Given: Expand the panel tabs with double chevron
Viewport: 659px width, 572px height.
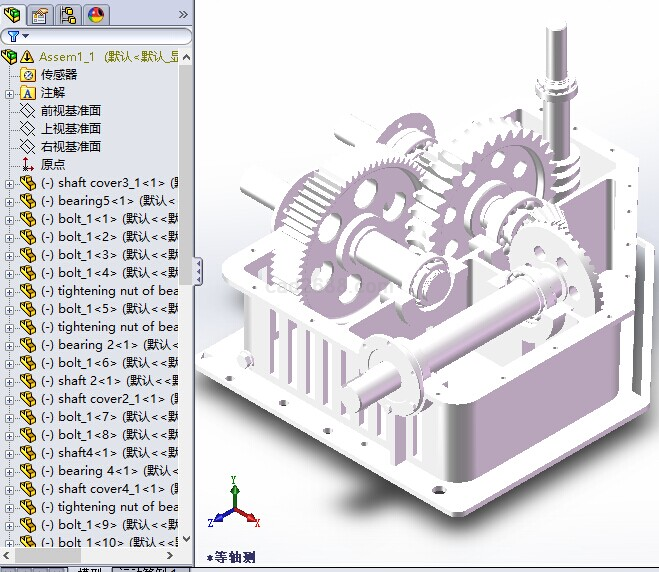Looking at the screenshot, I should [182, 14].
